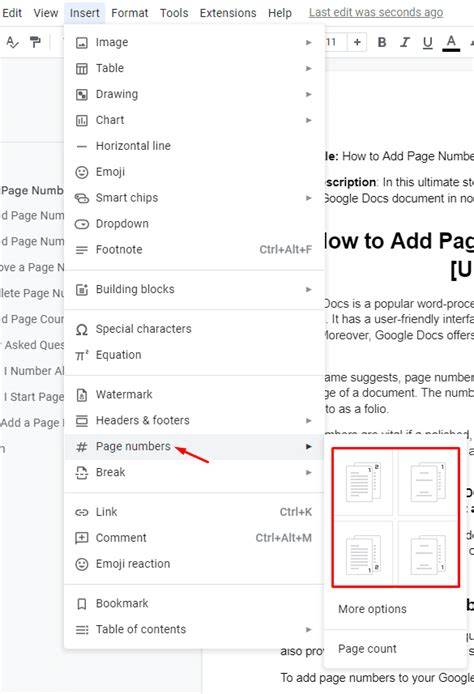Select the Watermark menu entry
Viewport: 474px width, 694px height.
click(x=194, y=394)
